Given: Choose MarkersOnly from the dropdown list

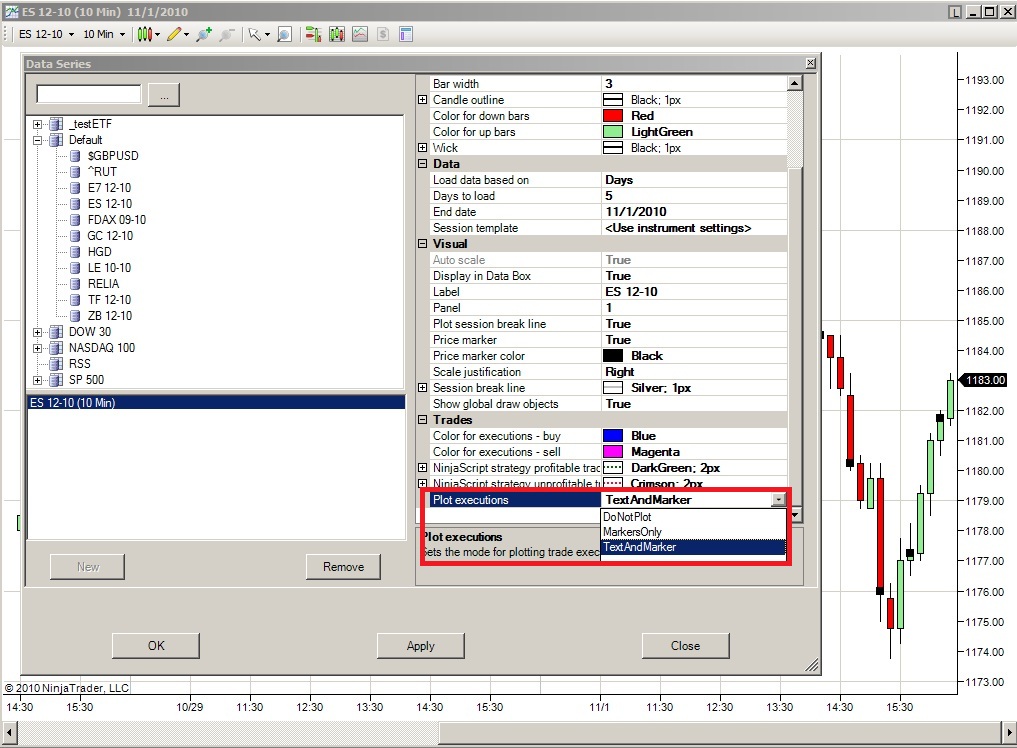Looking at the screenshot, I should (x=632, y=532).
